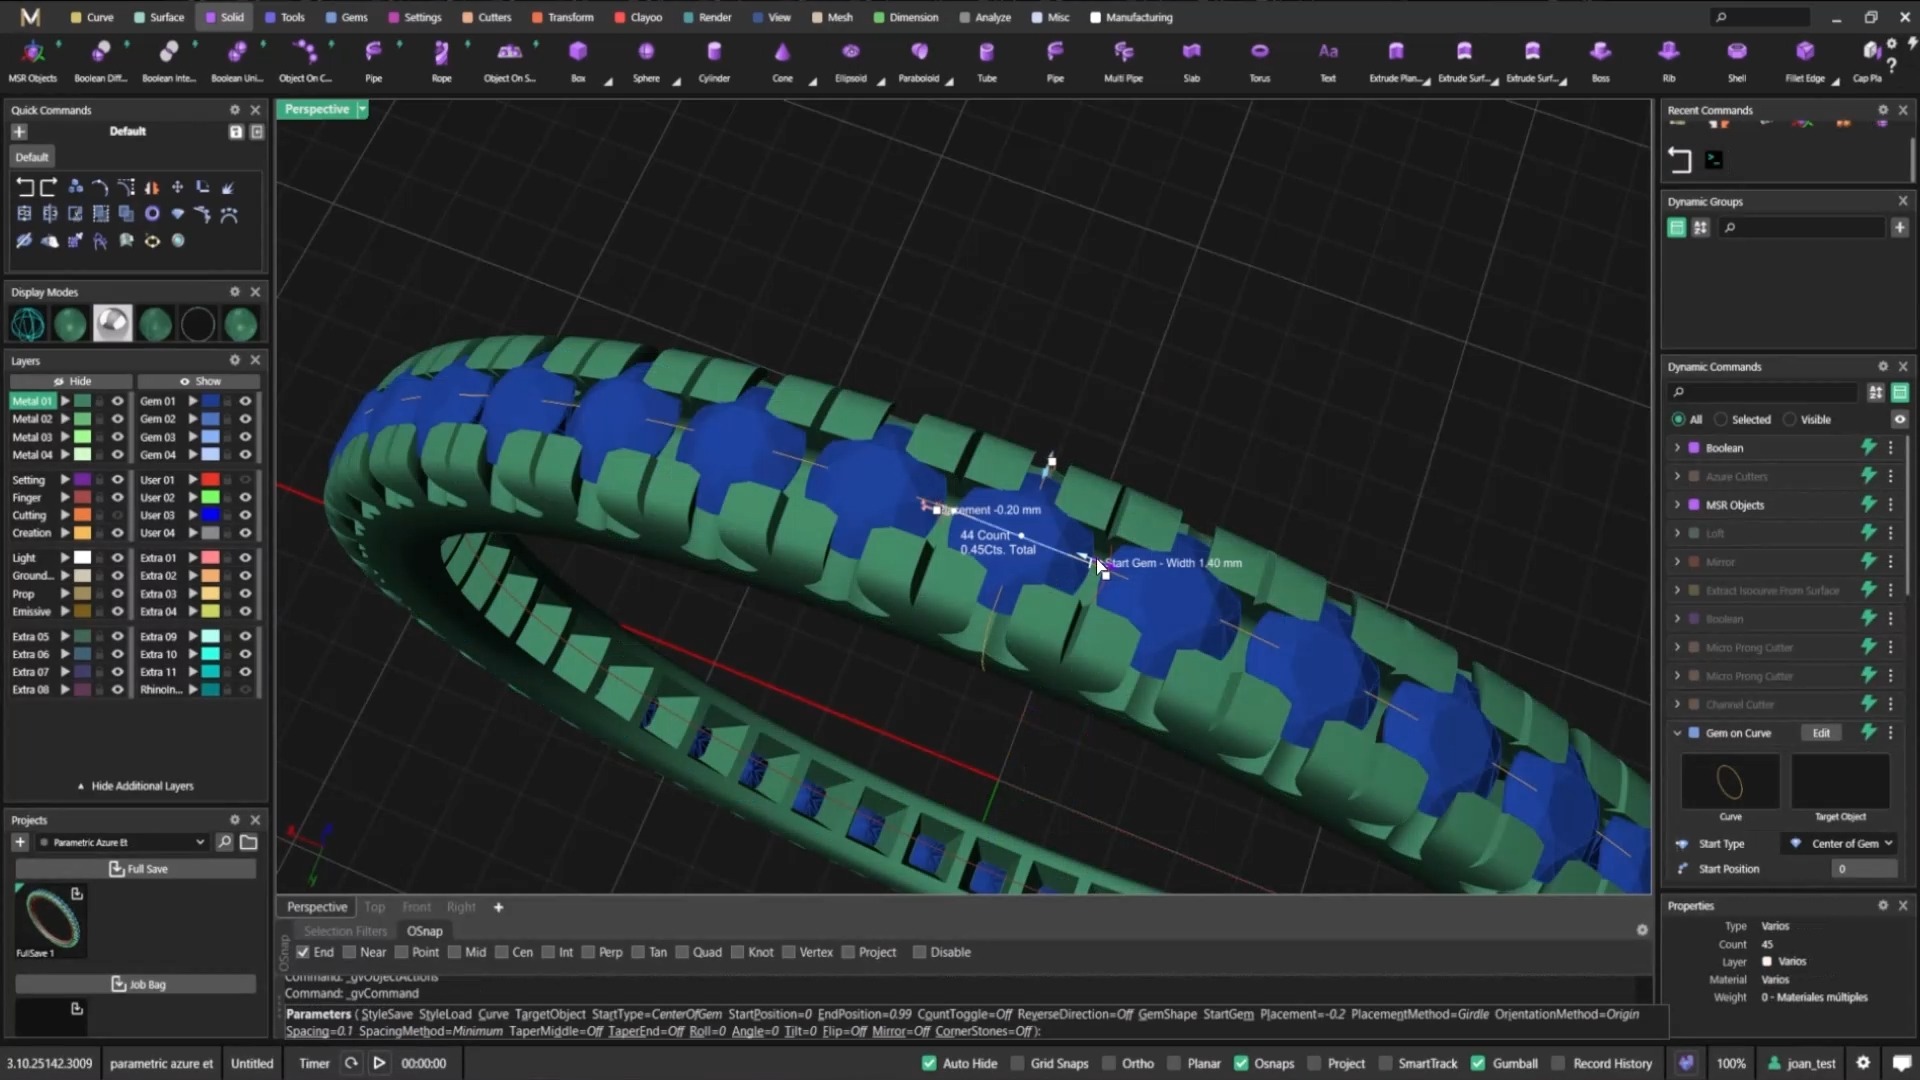Run the Gem on Curve lightning icon

[1868, 733]
